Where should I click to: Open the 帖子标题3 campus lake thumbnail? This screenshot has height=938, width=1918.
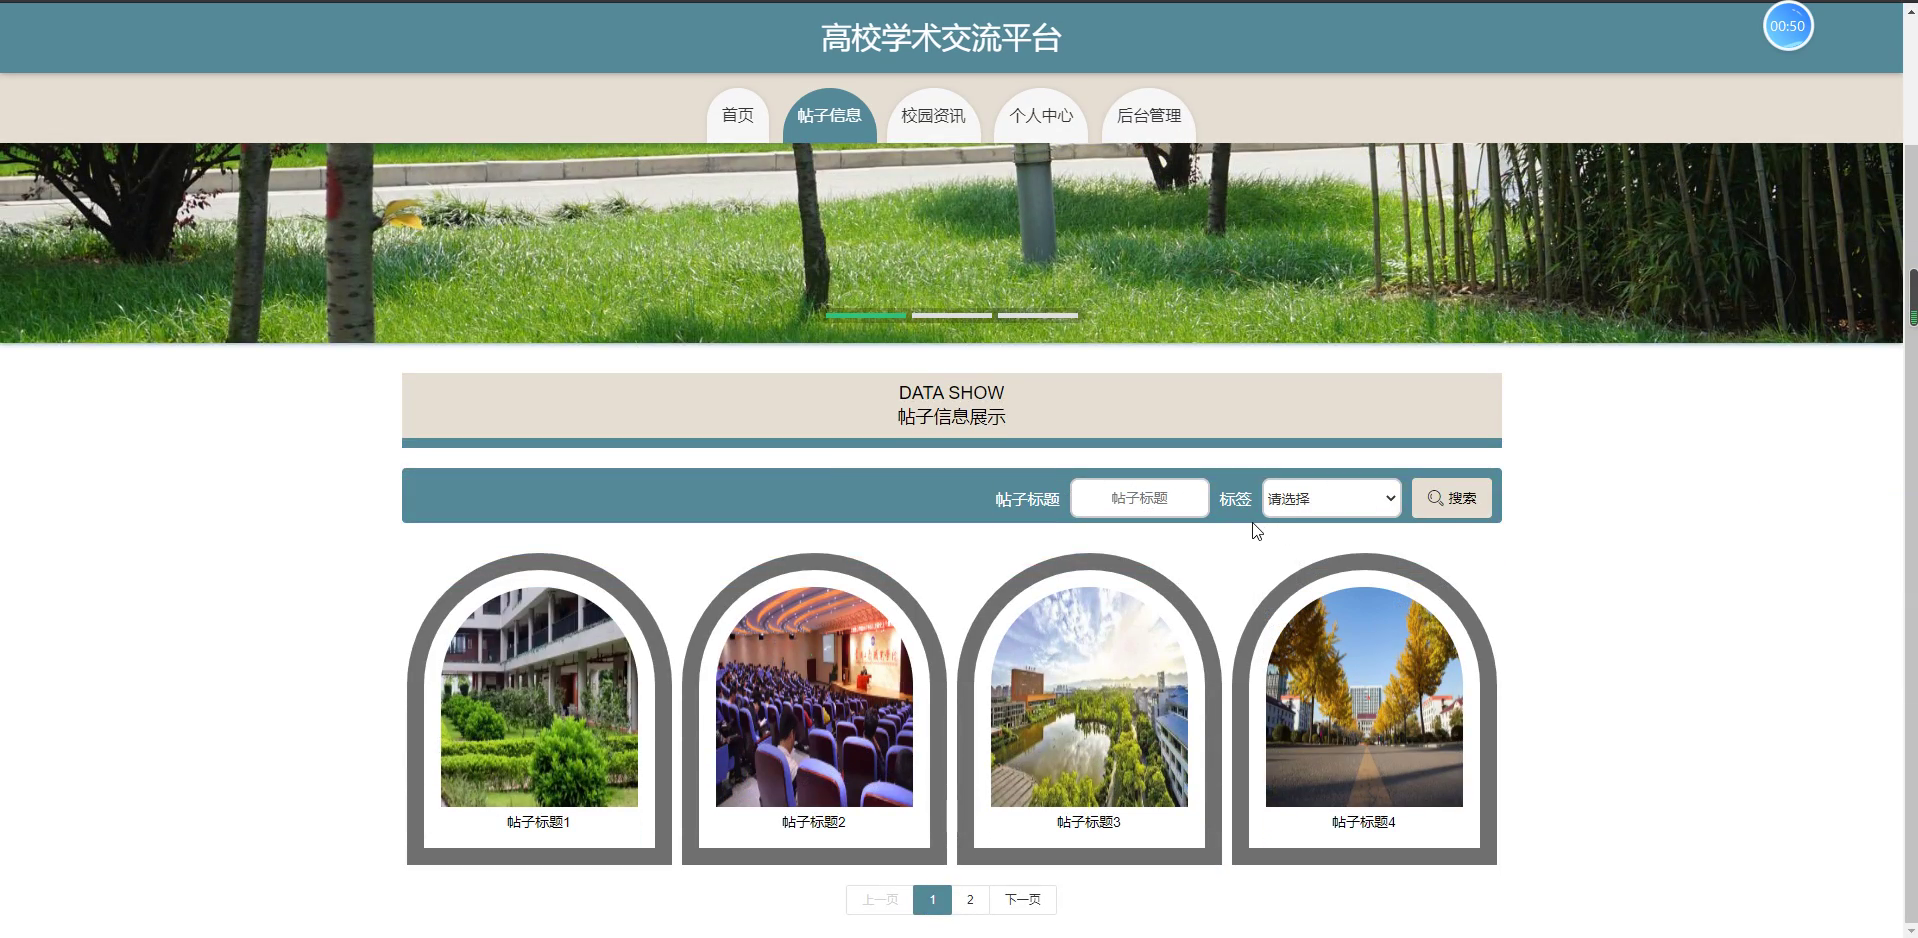point(1089,697)
